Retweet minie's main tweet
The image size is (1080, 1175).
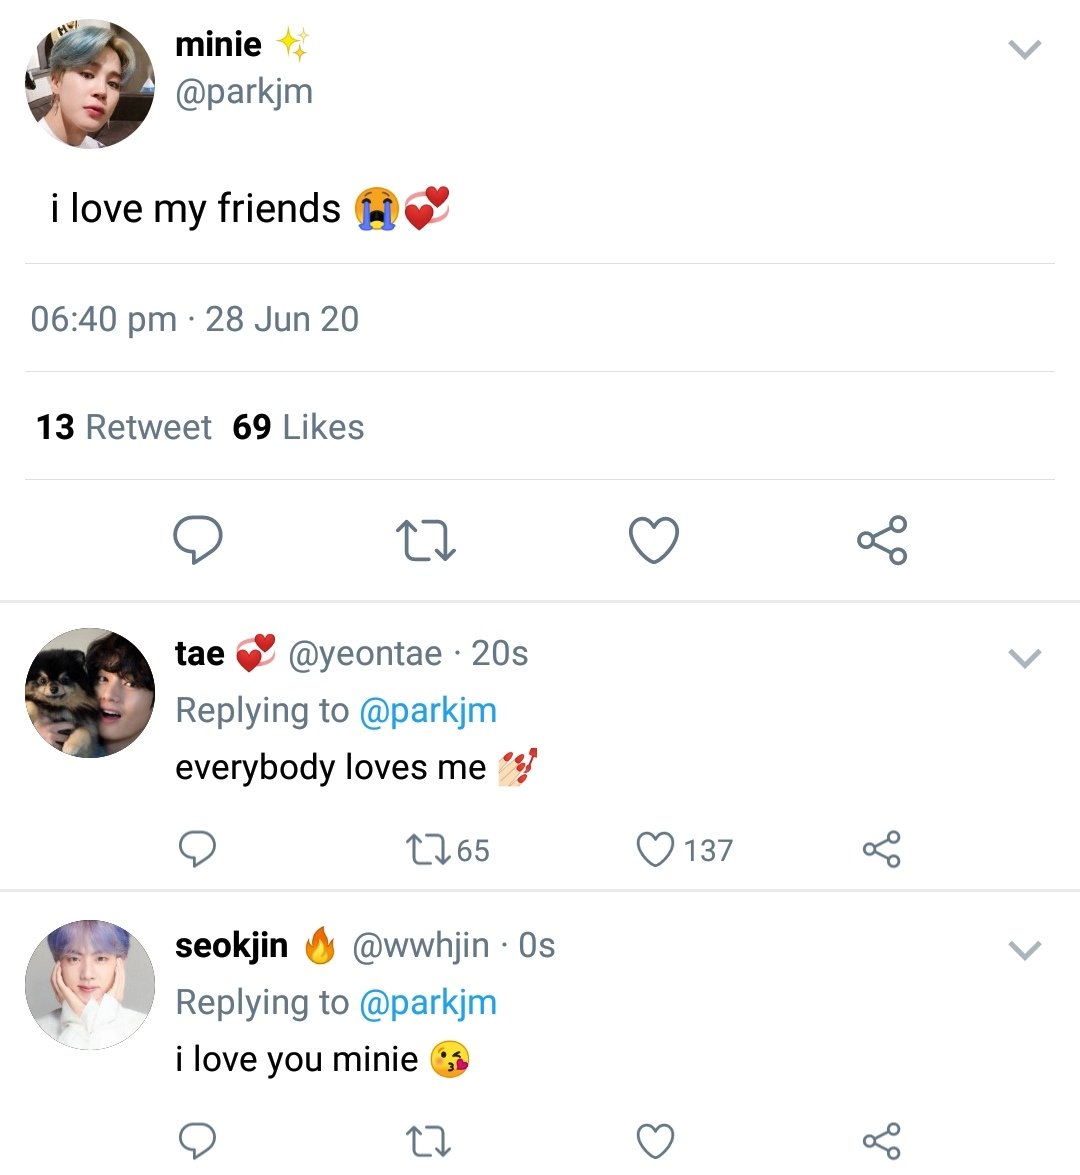tap(425, 541)
